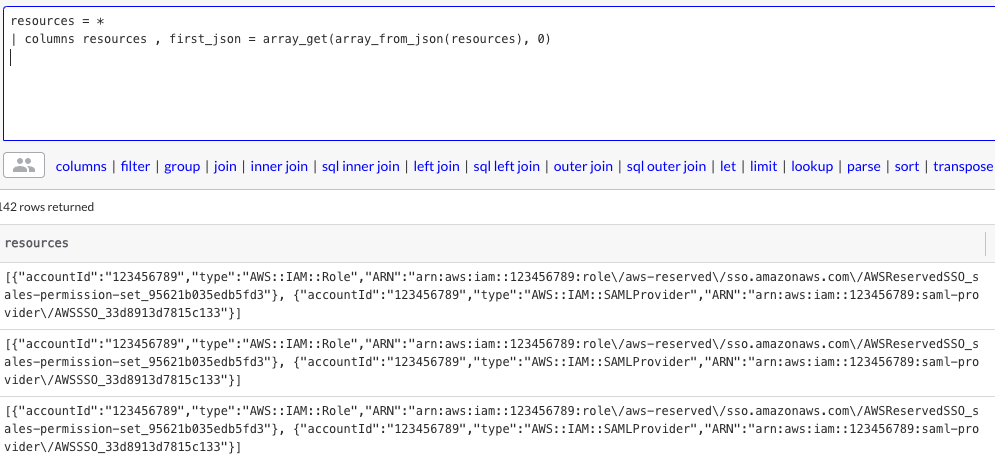The width and height of the screenshot is (995, 456).
Task: Click the parse operator link
Action: (863, 167)
